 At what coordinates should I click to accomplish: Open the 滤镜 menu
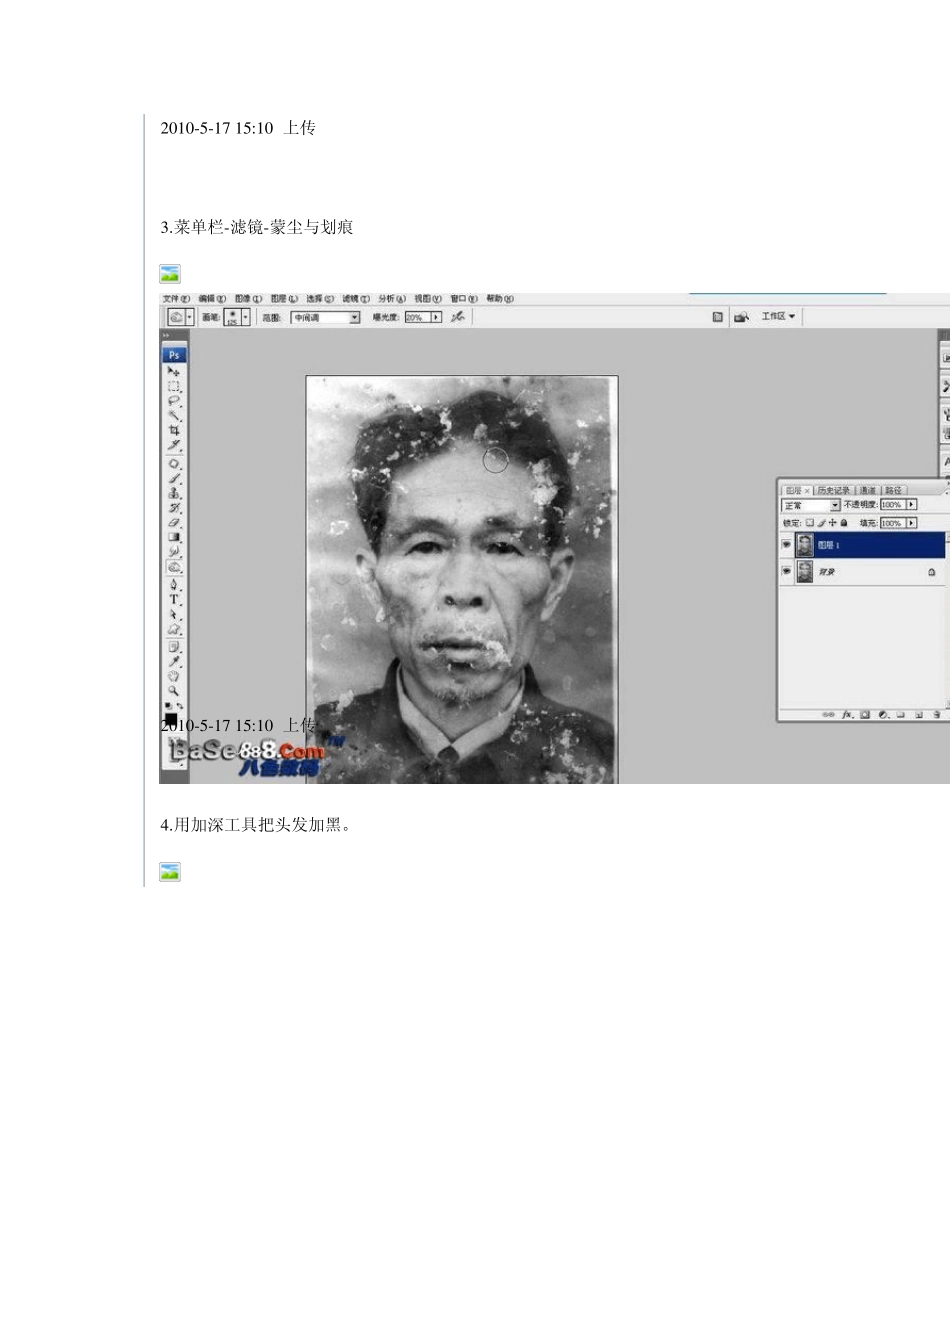pyautogui.click(x=352, y=299)
